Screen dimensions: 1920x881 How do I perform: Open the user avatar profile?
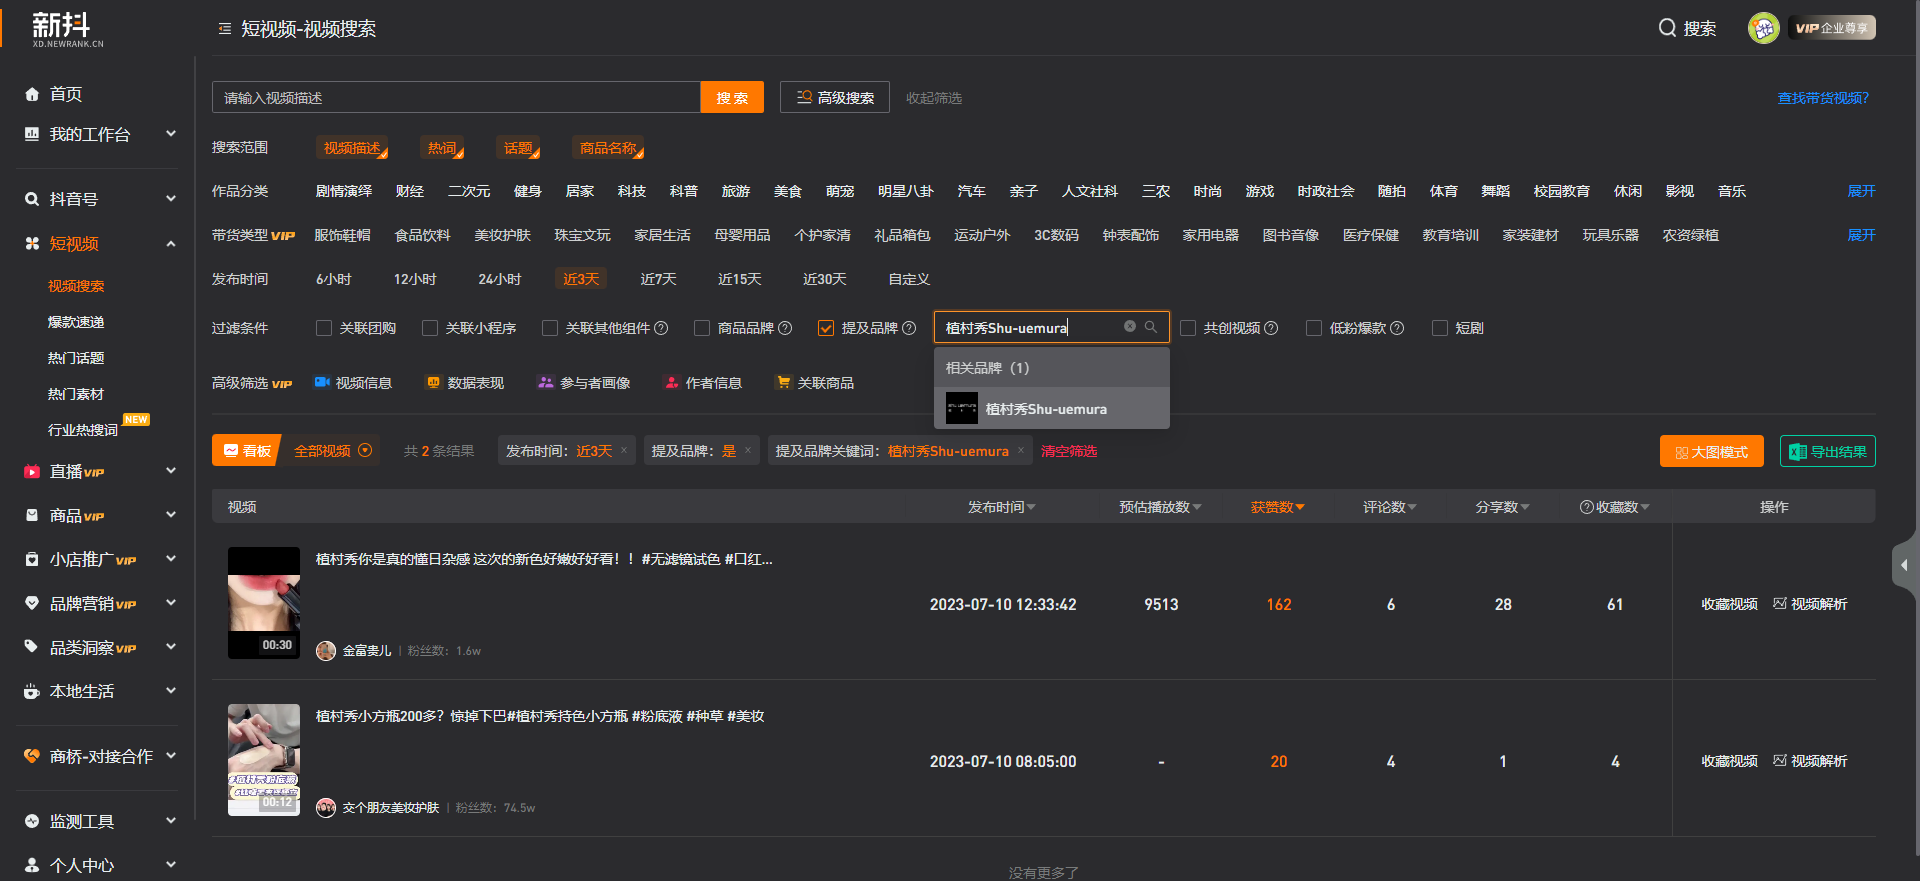click(1763, 28)
